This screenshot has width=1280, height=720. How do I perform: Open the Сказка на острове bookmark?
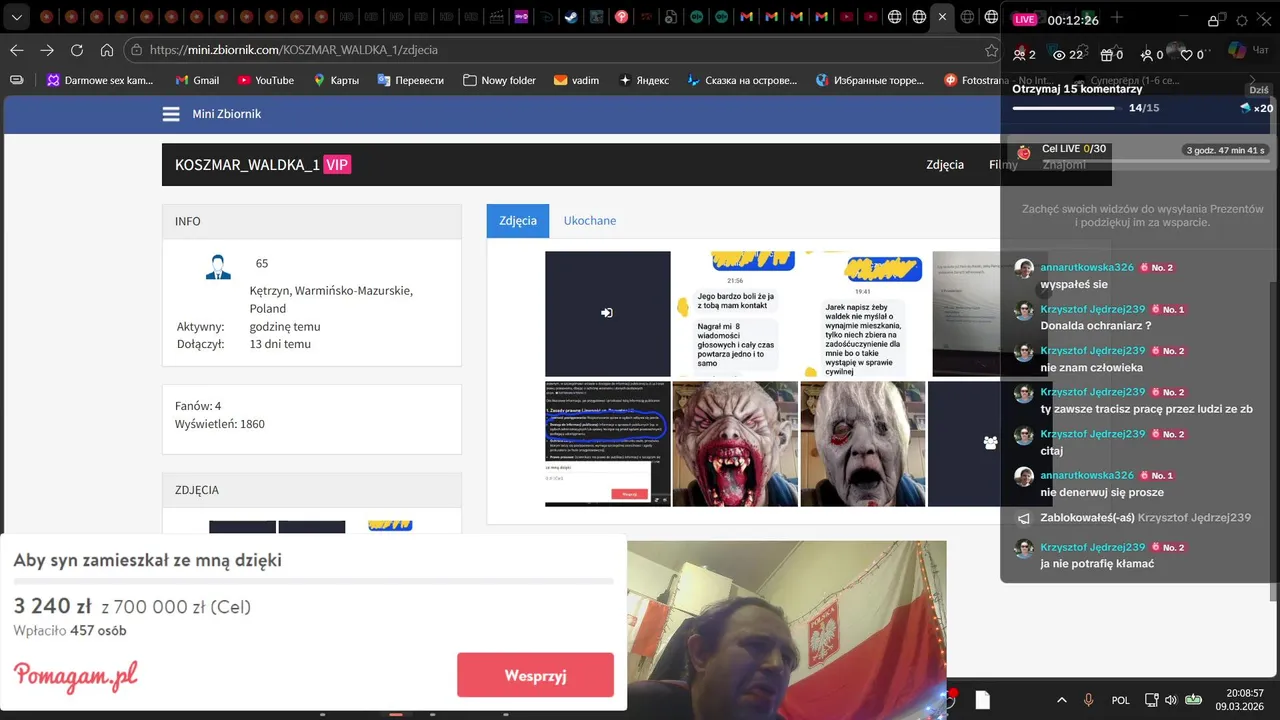(x=741, y=80)
